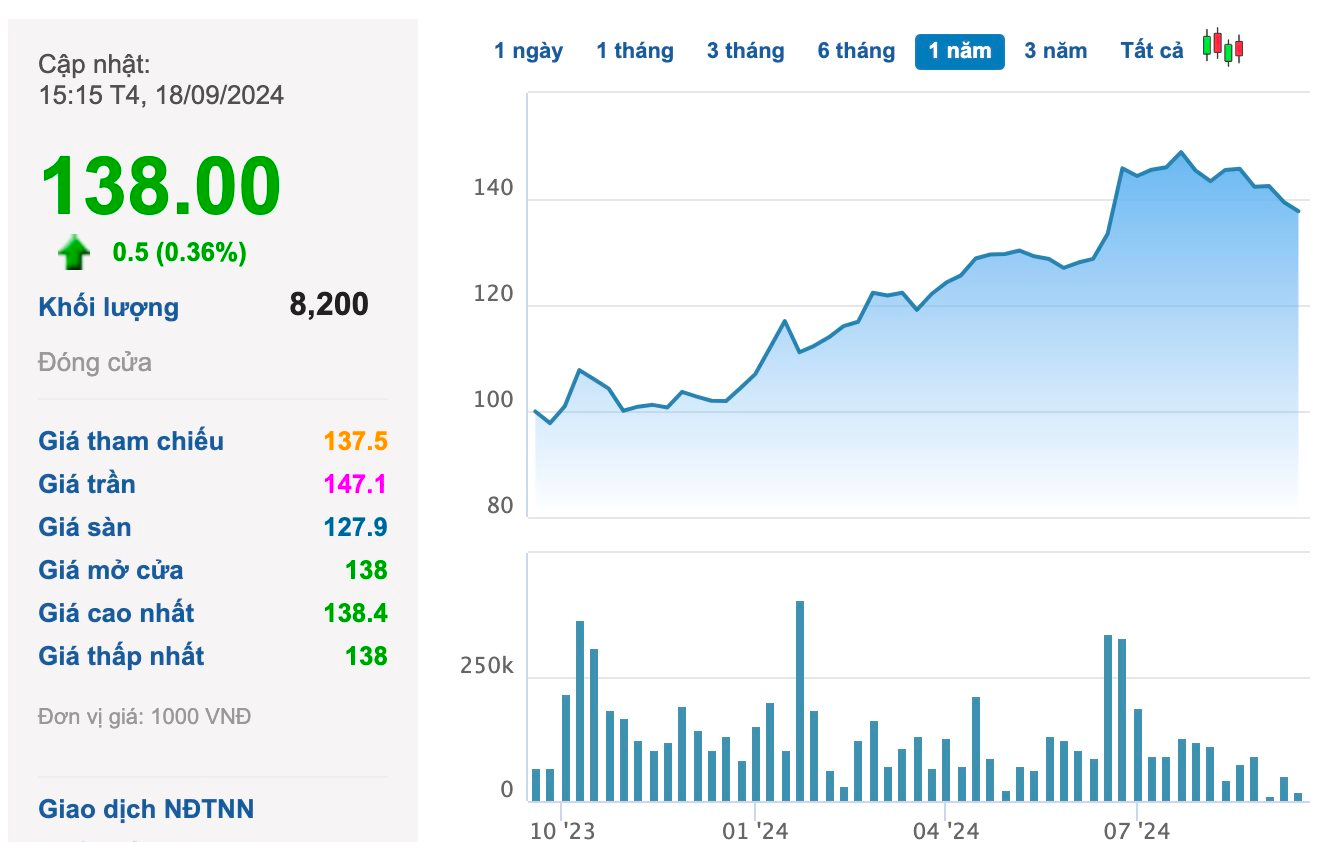1324x842 pixels.
Task: Switch to the "3 năm" range
Action: (1055, 51)
